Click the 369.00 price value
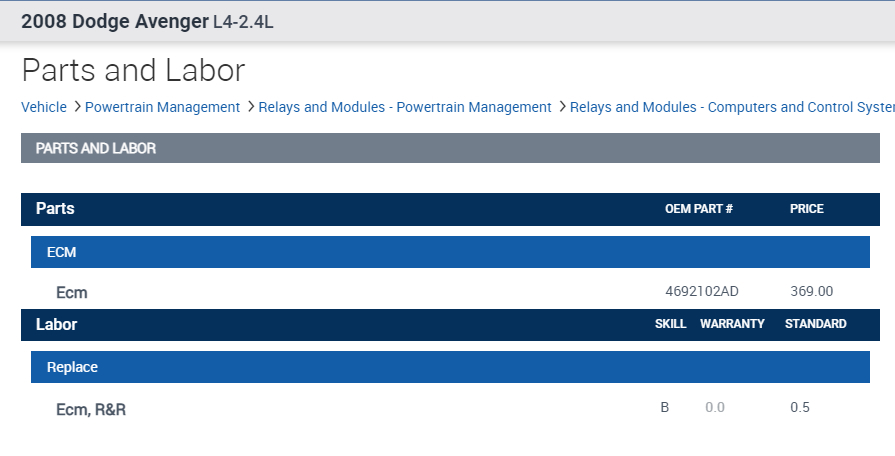Image resolution: width=895 pixels, height=456 pixels. click(x=811, y=292)
